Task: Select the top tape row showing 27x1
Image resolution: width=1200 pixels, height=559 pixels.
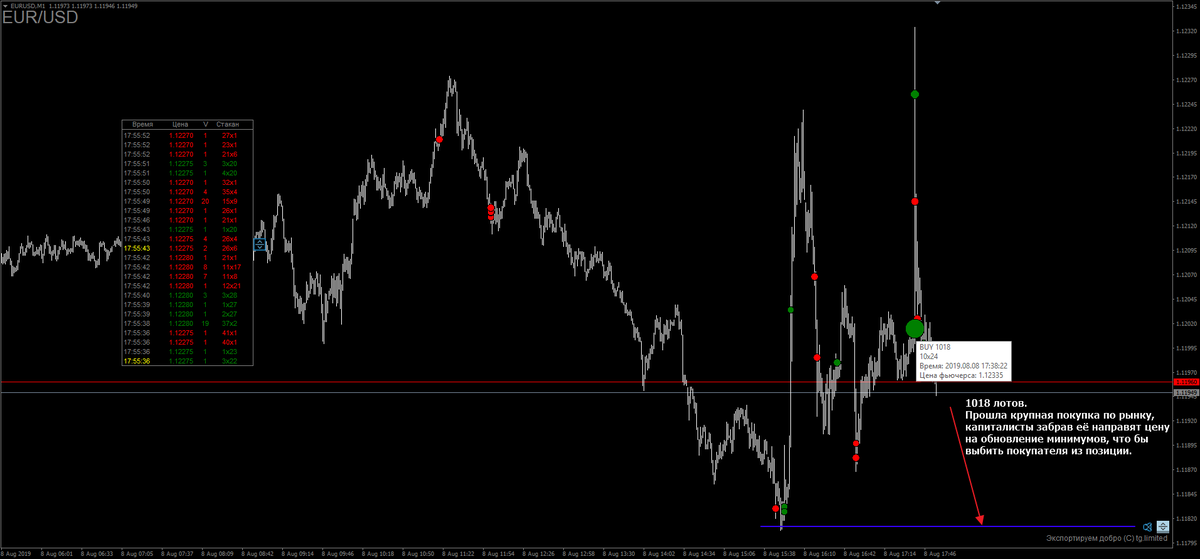Action: tap(187, 135)
